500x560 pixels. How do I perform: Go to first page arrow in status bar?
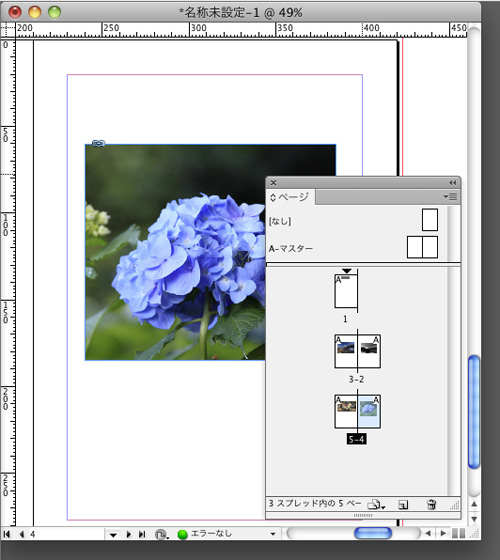[x=6, y=534]
